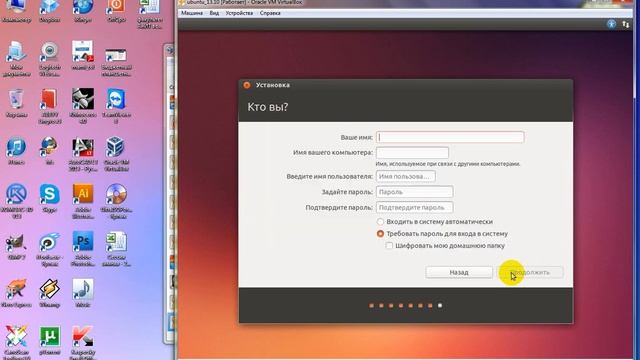Launch the Winamp desktop shortcut

[x=49, y=293]
